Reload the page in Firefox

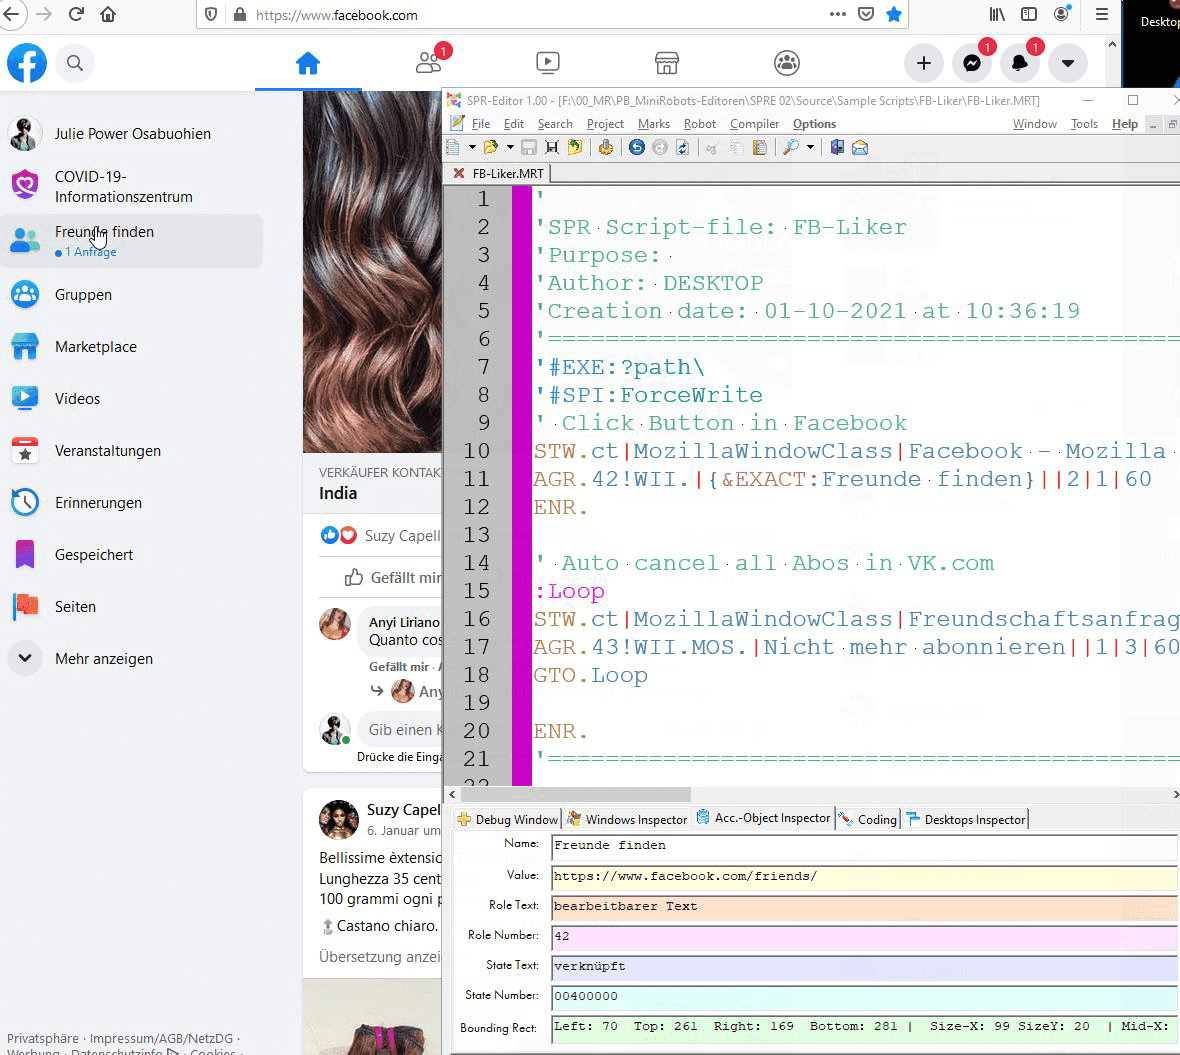(76, 14)
